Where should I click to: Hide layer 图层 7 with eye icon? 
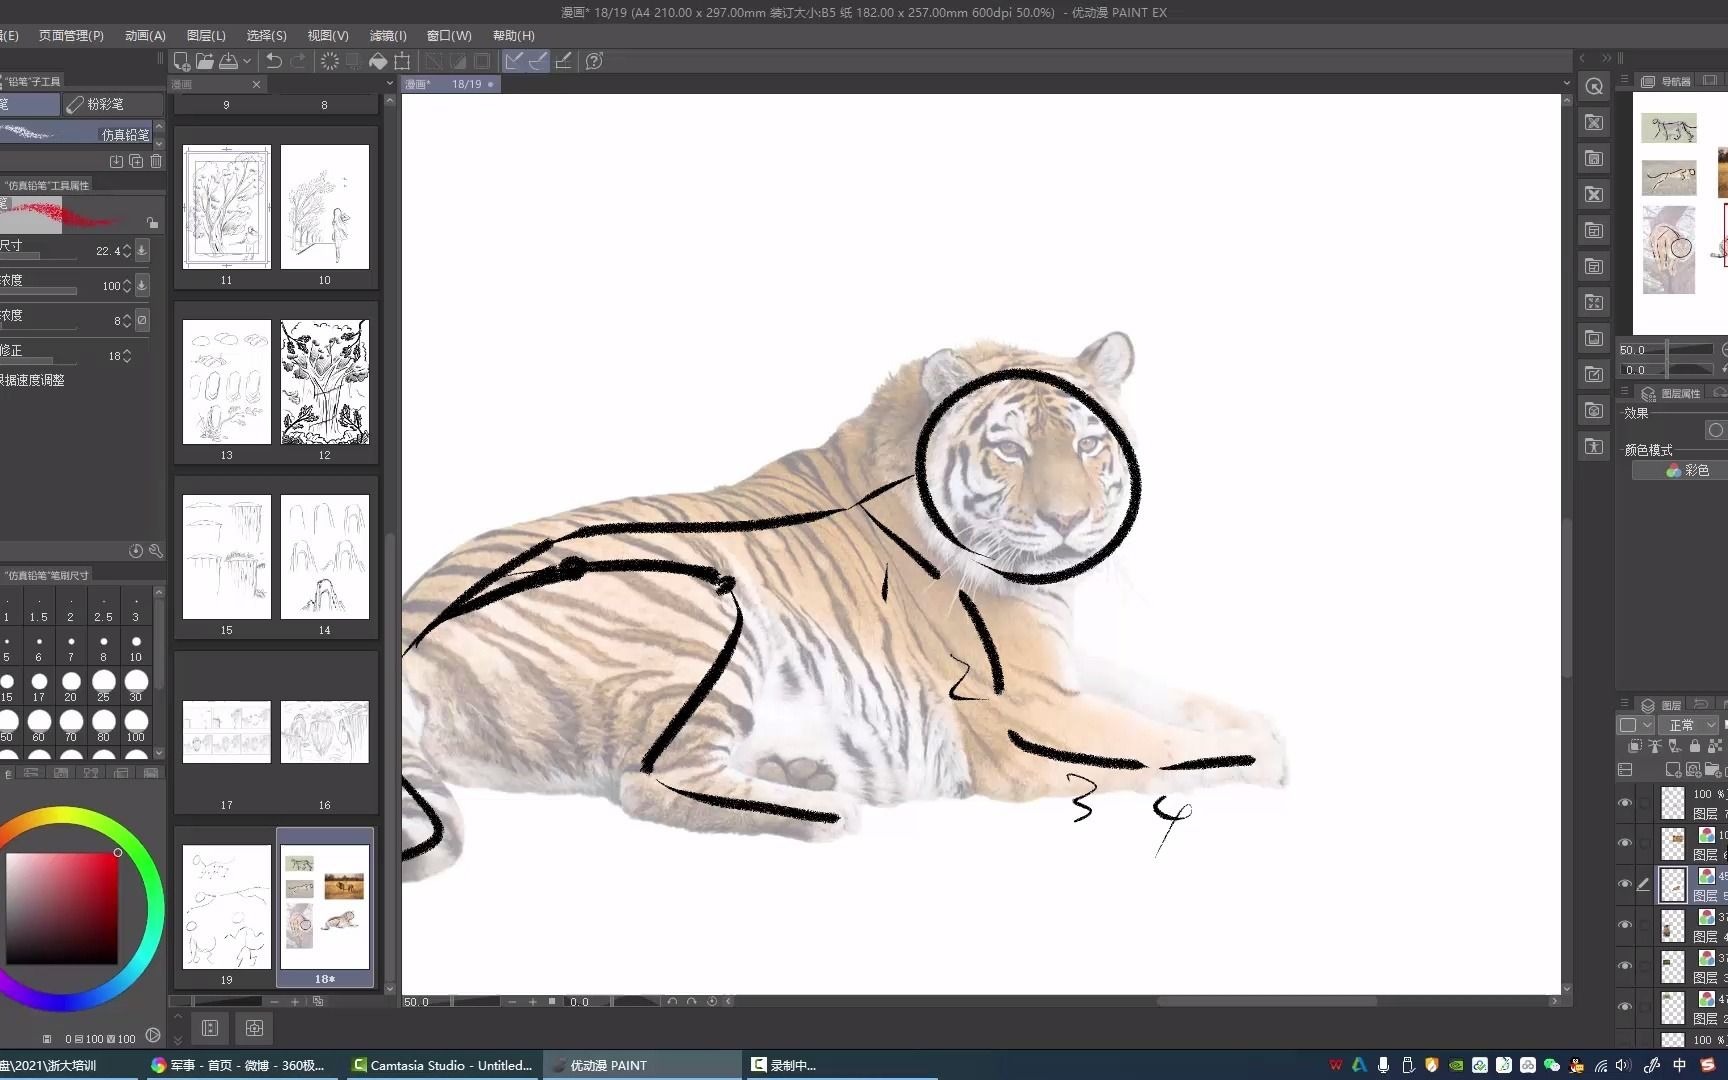1625,803
